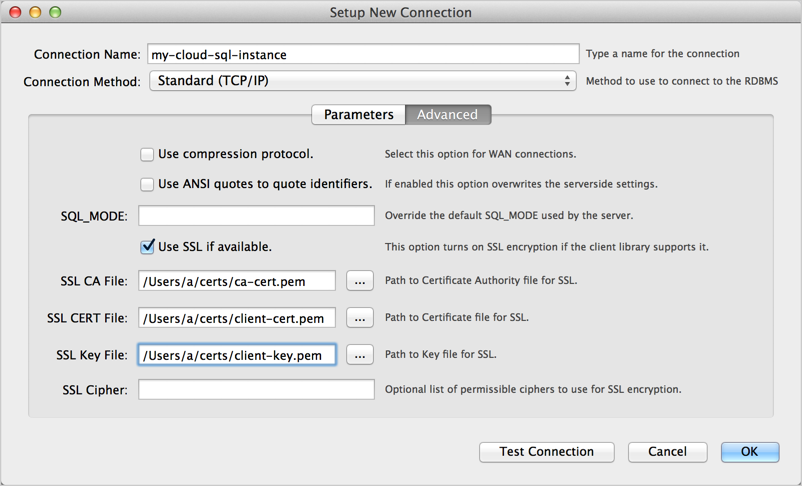Select the Advanced tab
Viewport: 802px width, 486px height.
click(447, 115)
